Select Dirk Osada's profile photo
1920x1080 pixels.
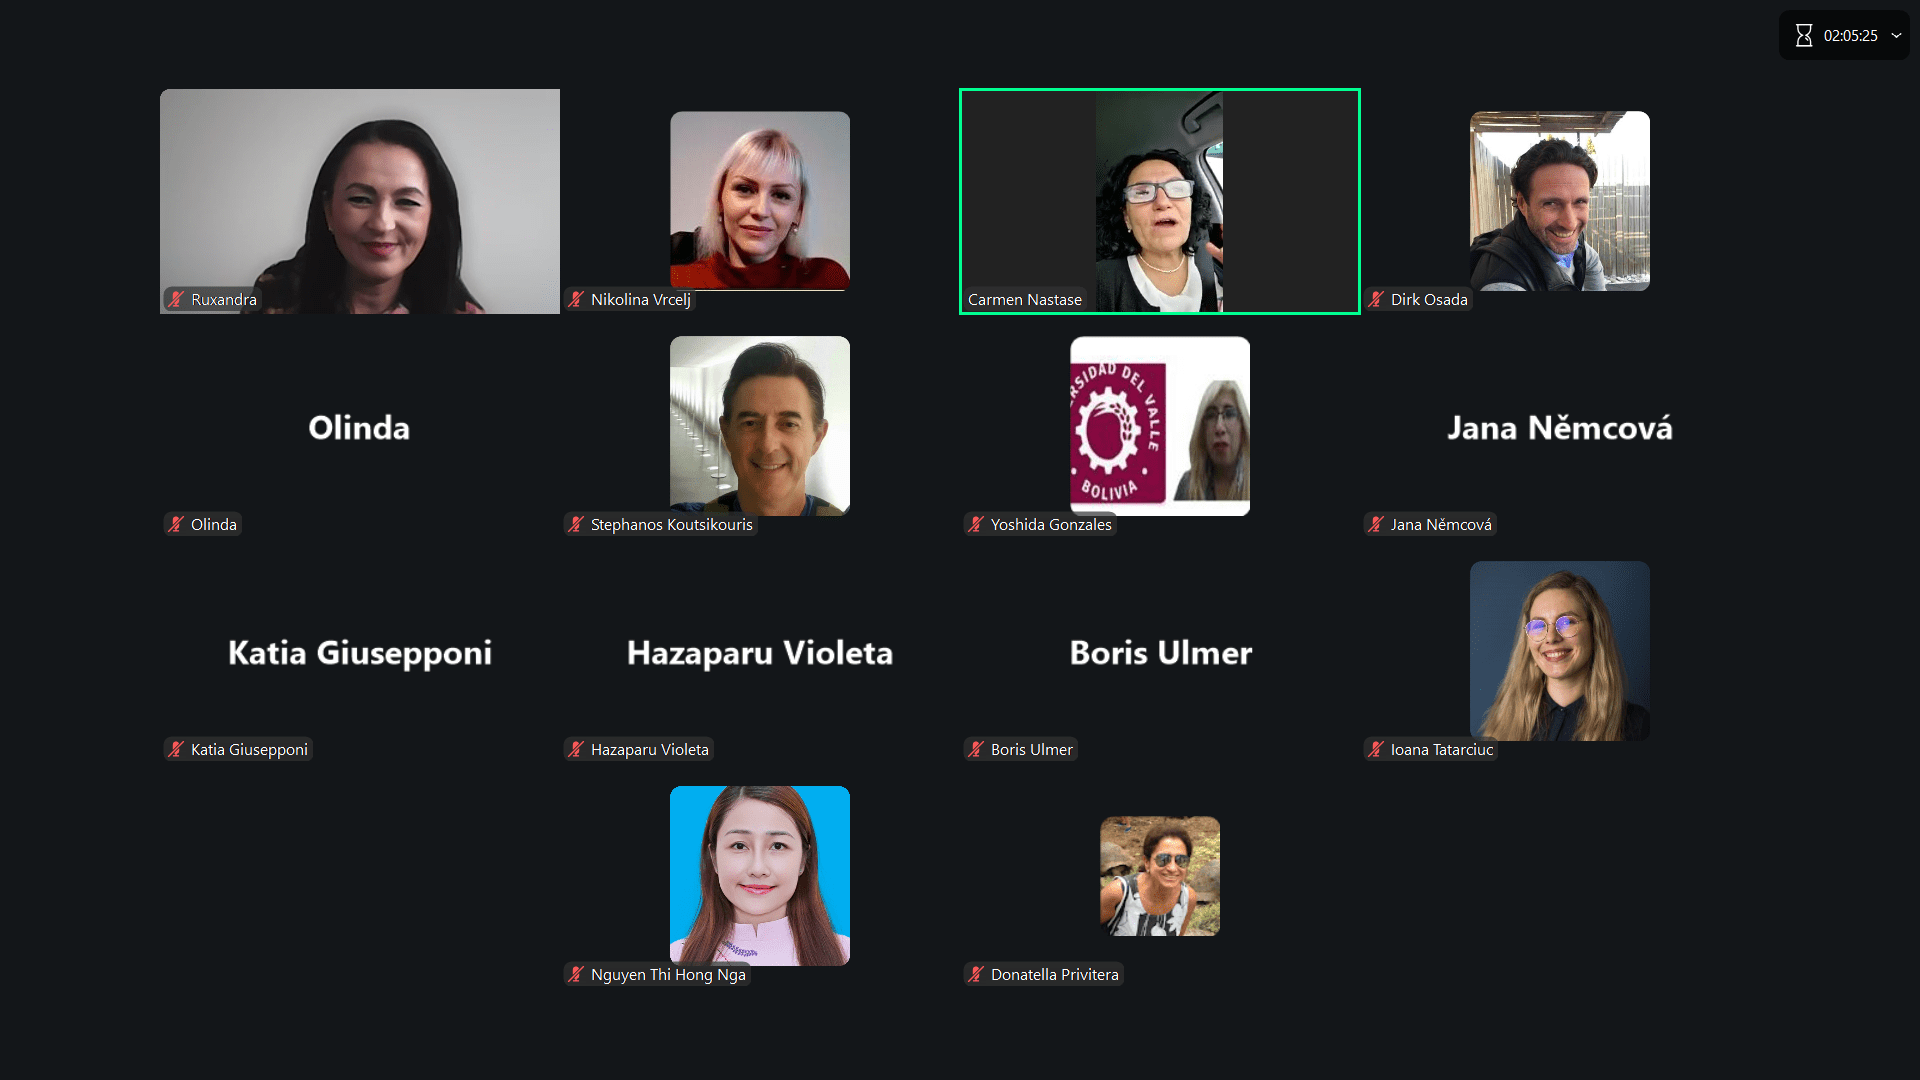click(x=1560, y=201)
